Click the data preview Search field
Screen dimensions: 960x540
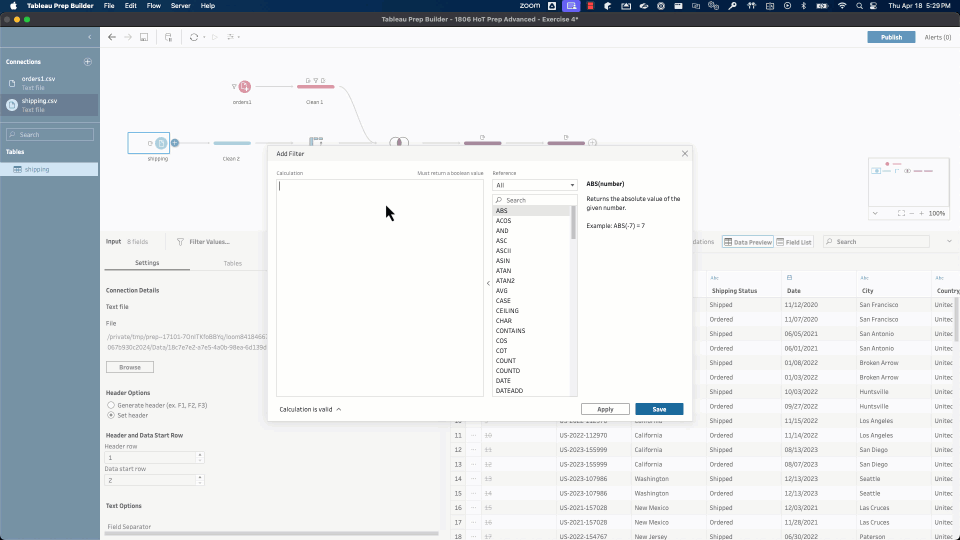coord(876,242)
